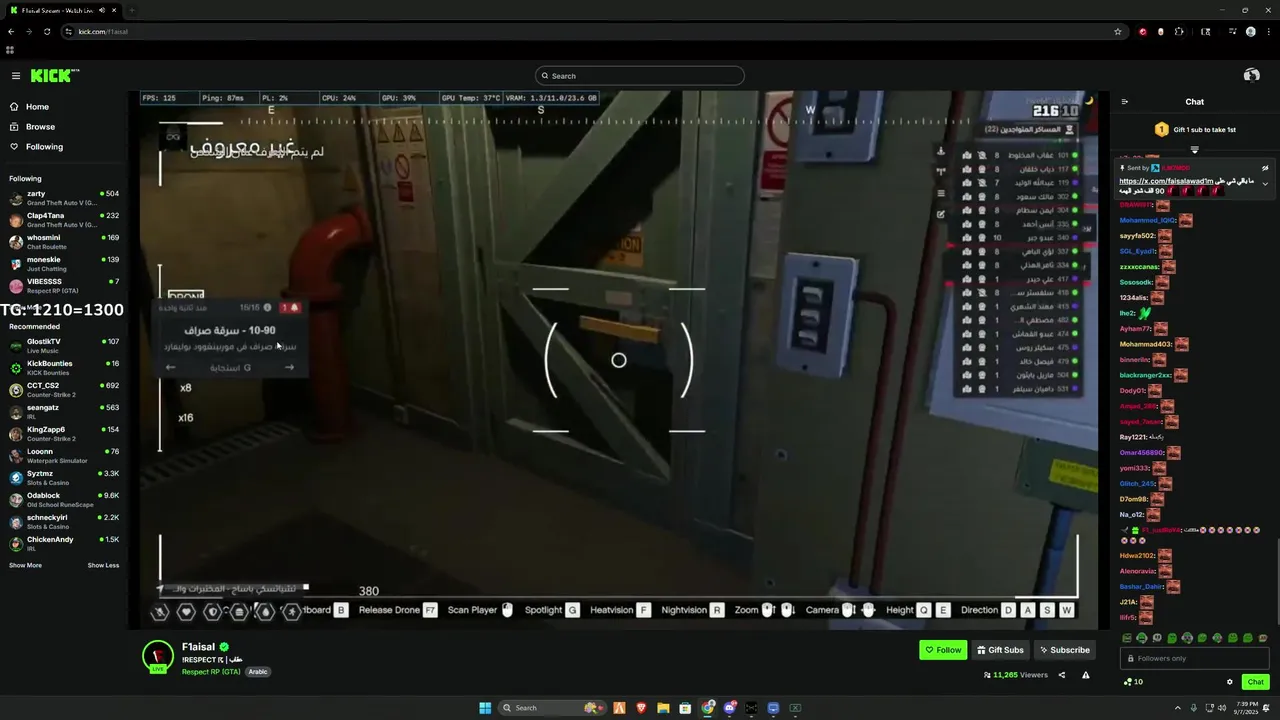Click username Mohammad403 in chat
Image resolution: width=1280 pixels, height=720 pixels.
(x=1144, y=344)
